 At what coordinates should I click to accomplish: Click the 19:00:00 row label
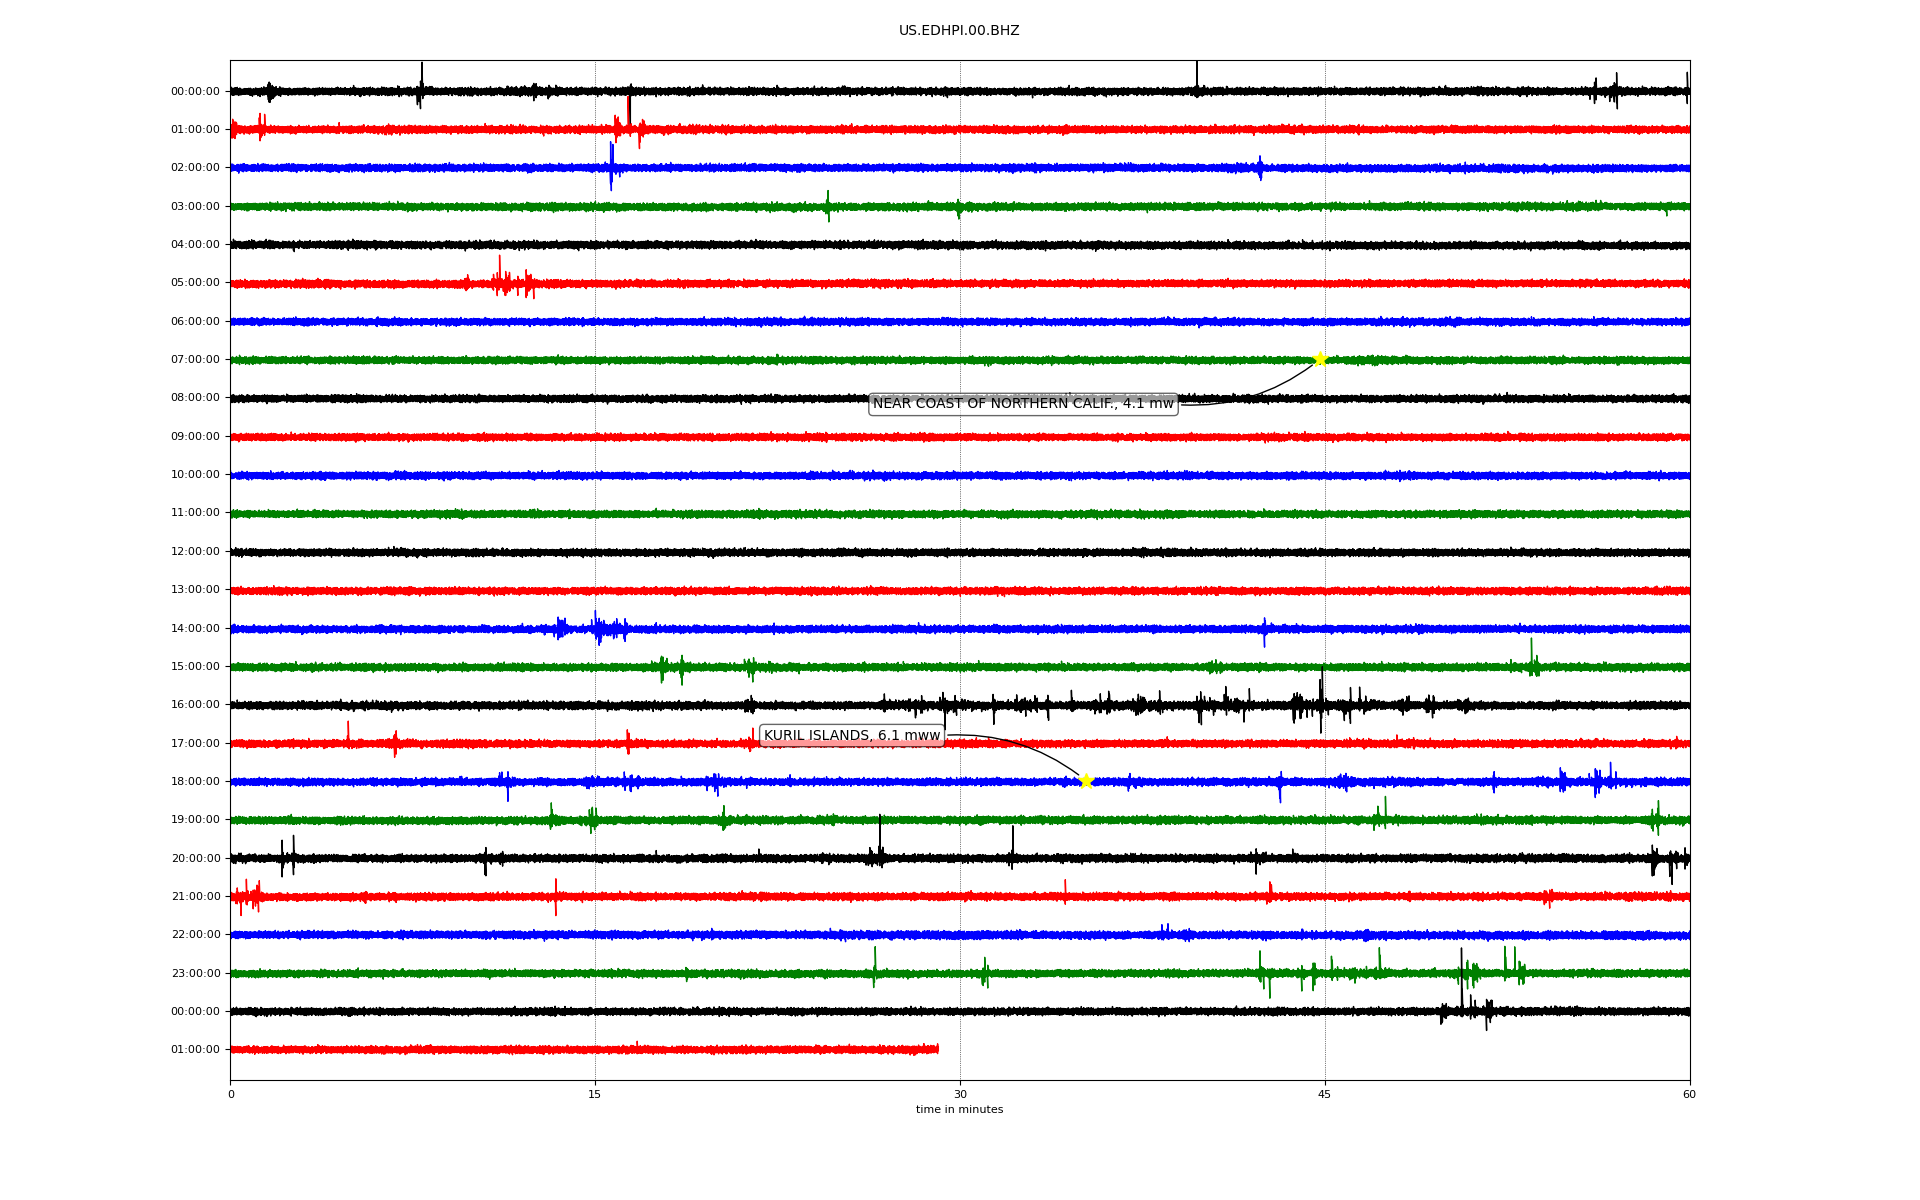click(195, 820)
